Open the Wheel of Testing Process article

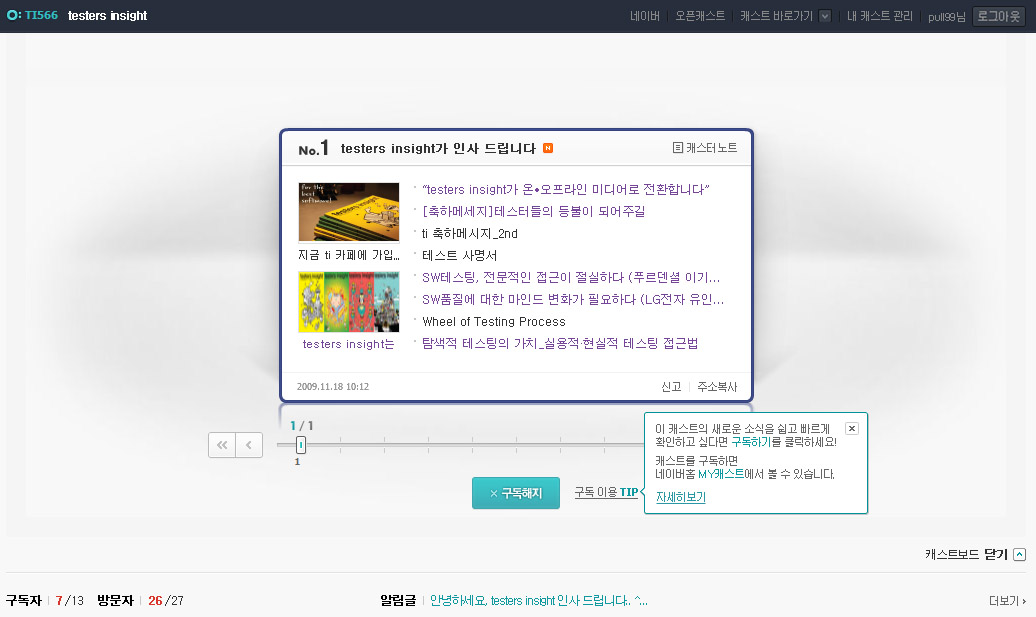493,322
